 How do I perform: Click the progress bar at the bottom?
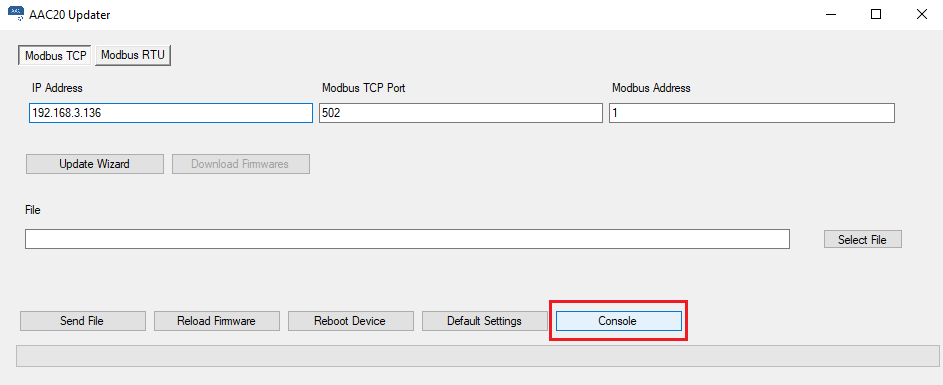tap(478, 356)
